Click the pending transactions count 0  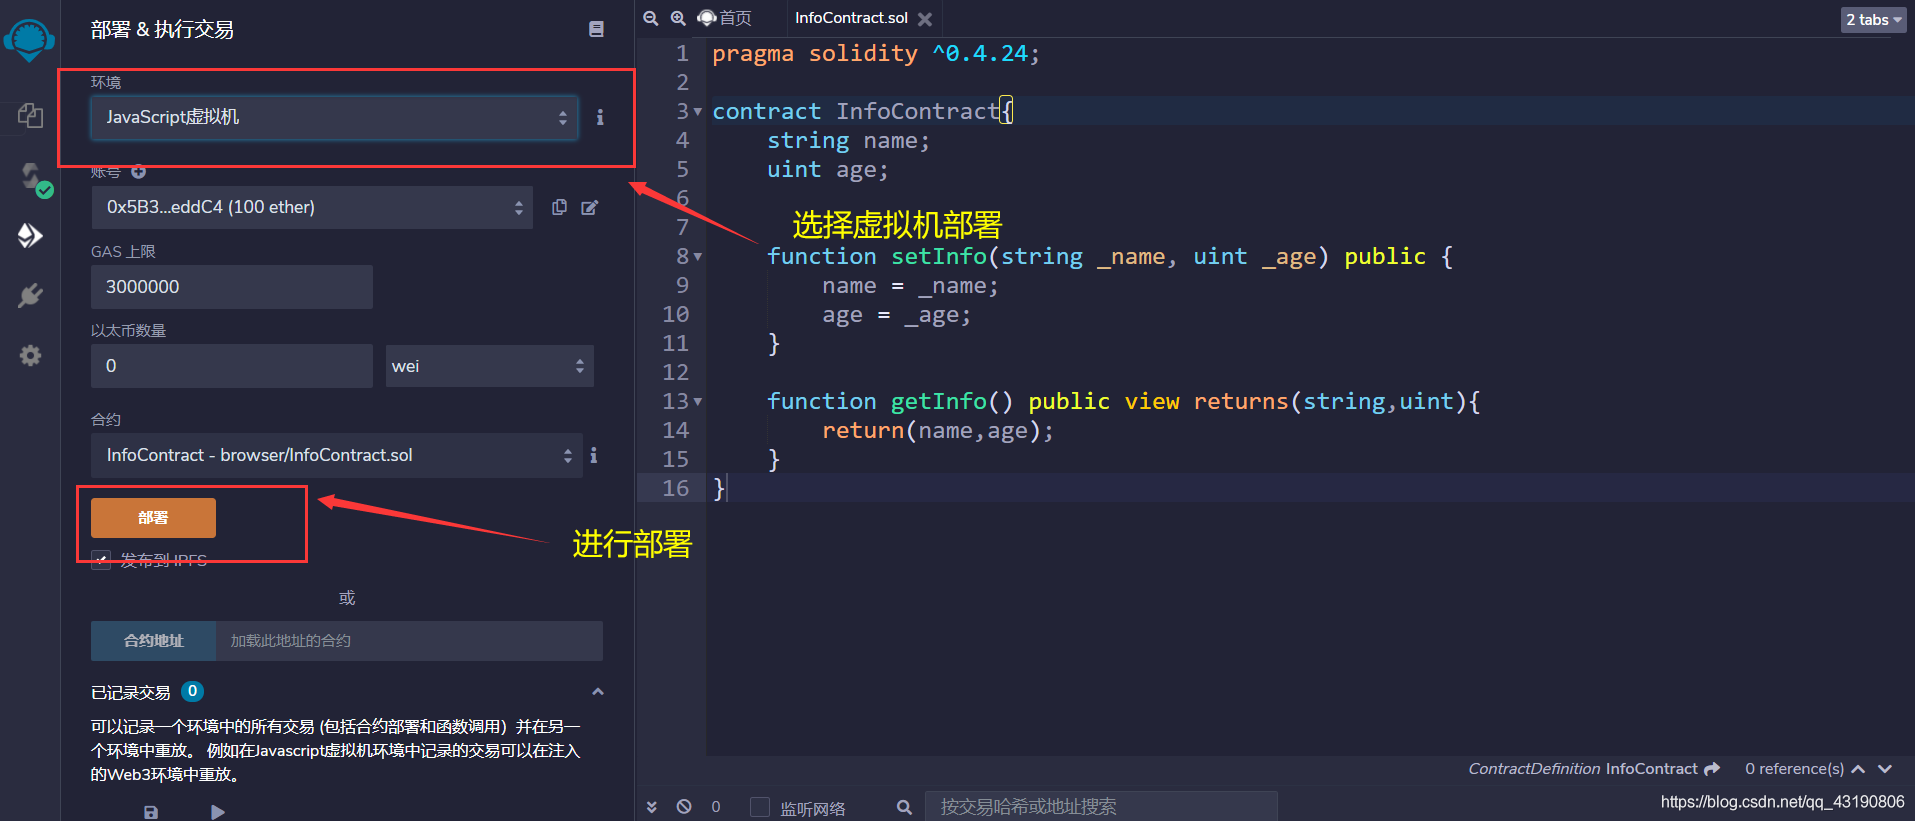[x=716, y=807]
